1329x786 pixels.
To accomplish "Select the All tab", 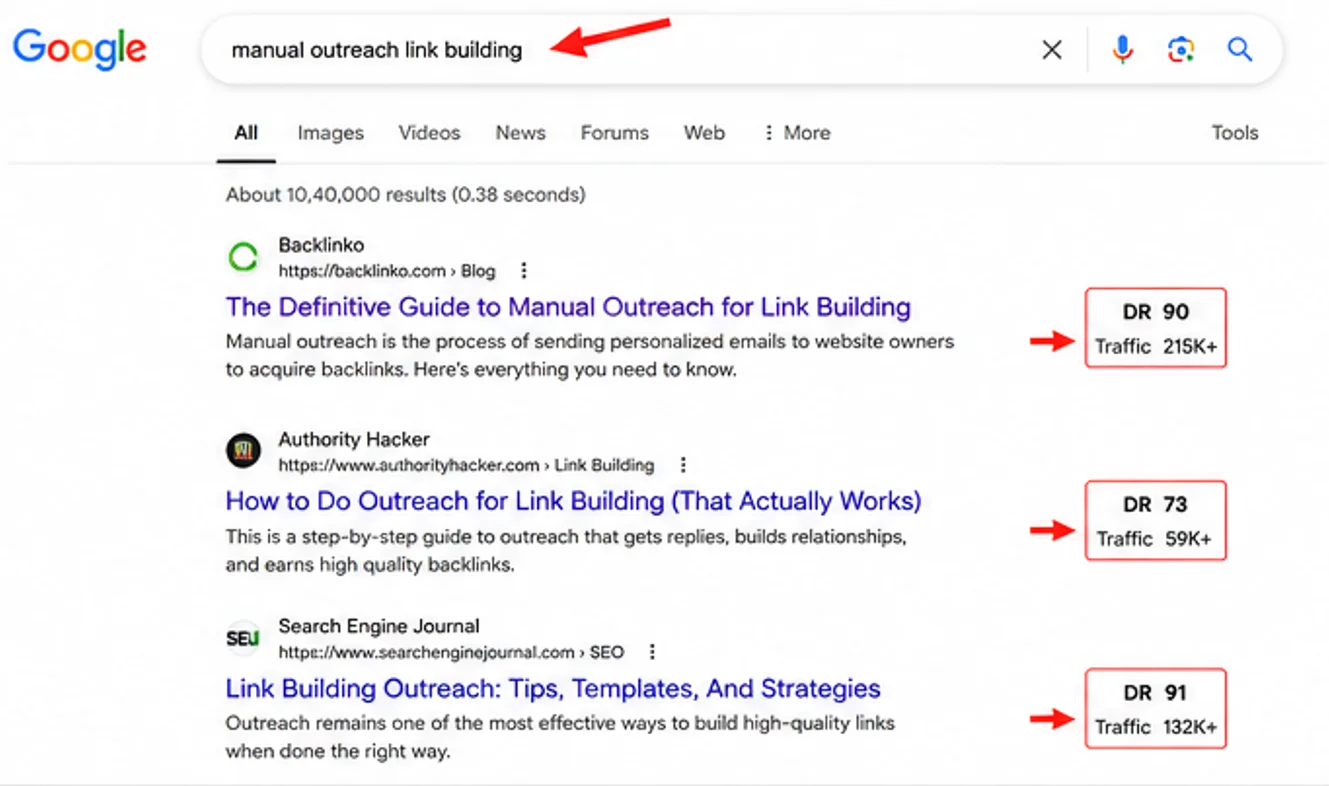I will 246,133.
